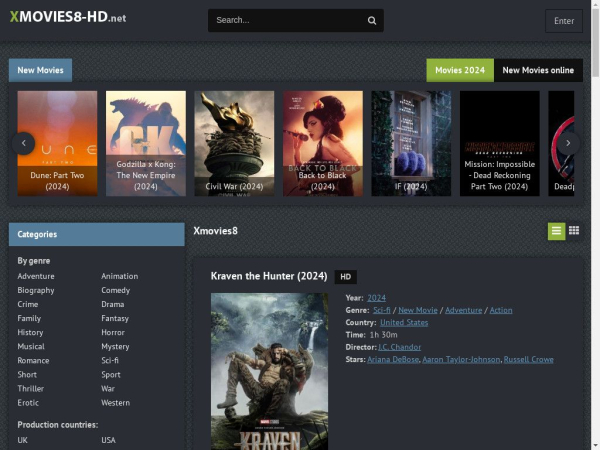Open Back to Black poster
The width and height of the screenshot is (600, 450).
tap(323, 143)
